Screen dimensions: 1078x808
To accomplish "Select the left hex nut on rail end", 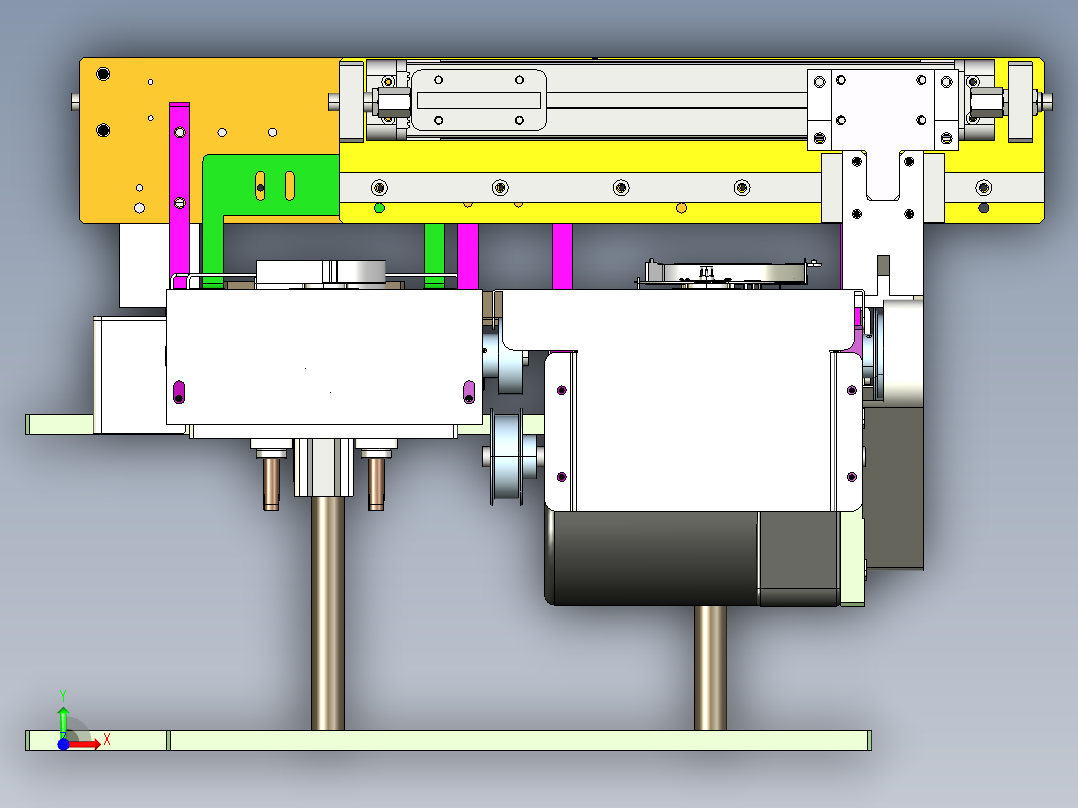I will (392, 103).
